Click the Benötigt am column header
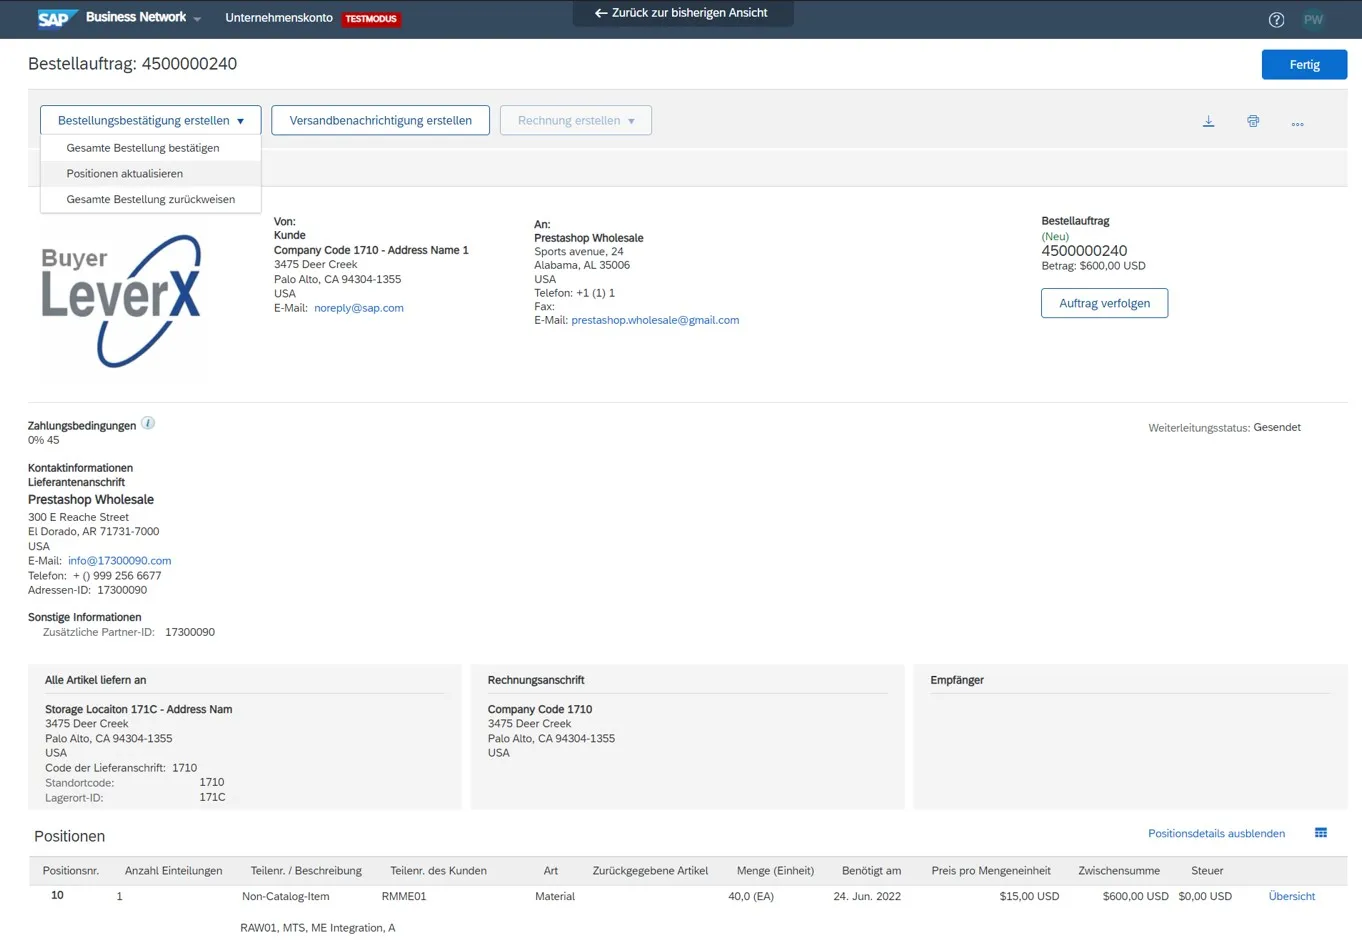 [x=871, y=871]
